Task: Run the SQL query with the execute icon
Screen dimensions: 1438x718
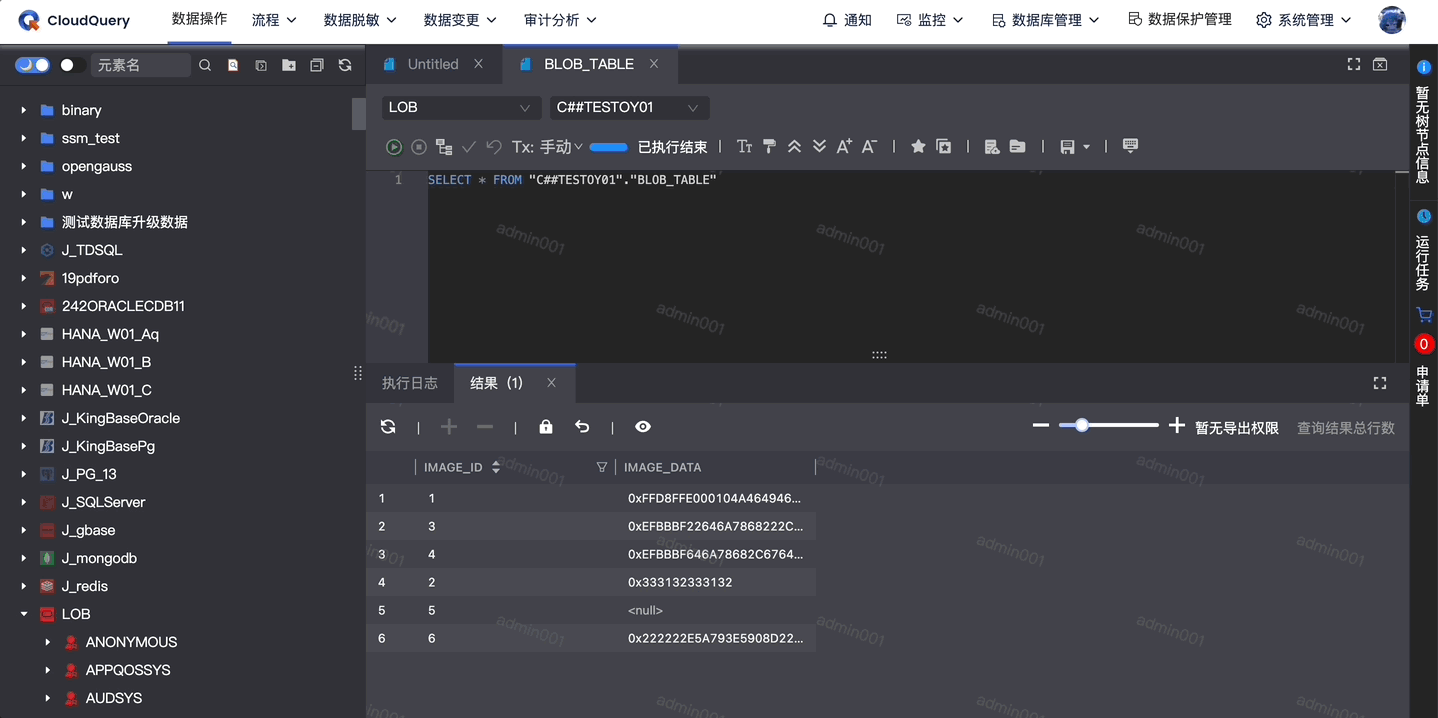Action: (393, 146)
